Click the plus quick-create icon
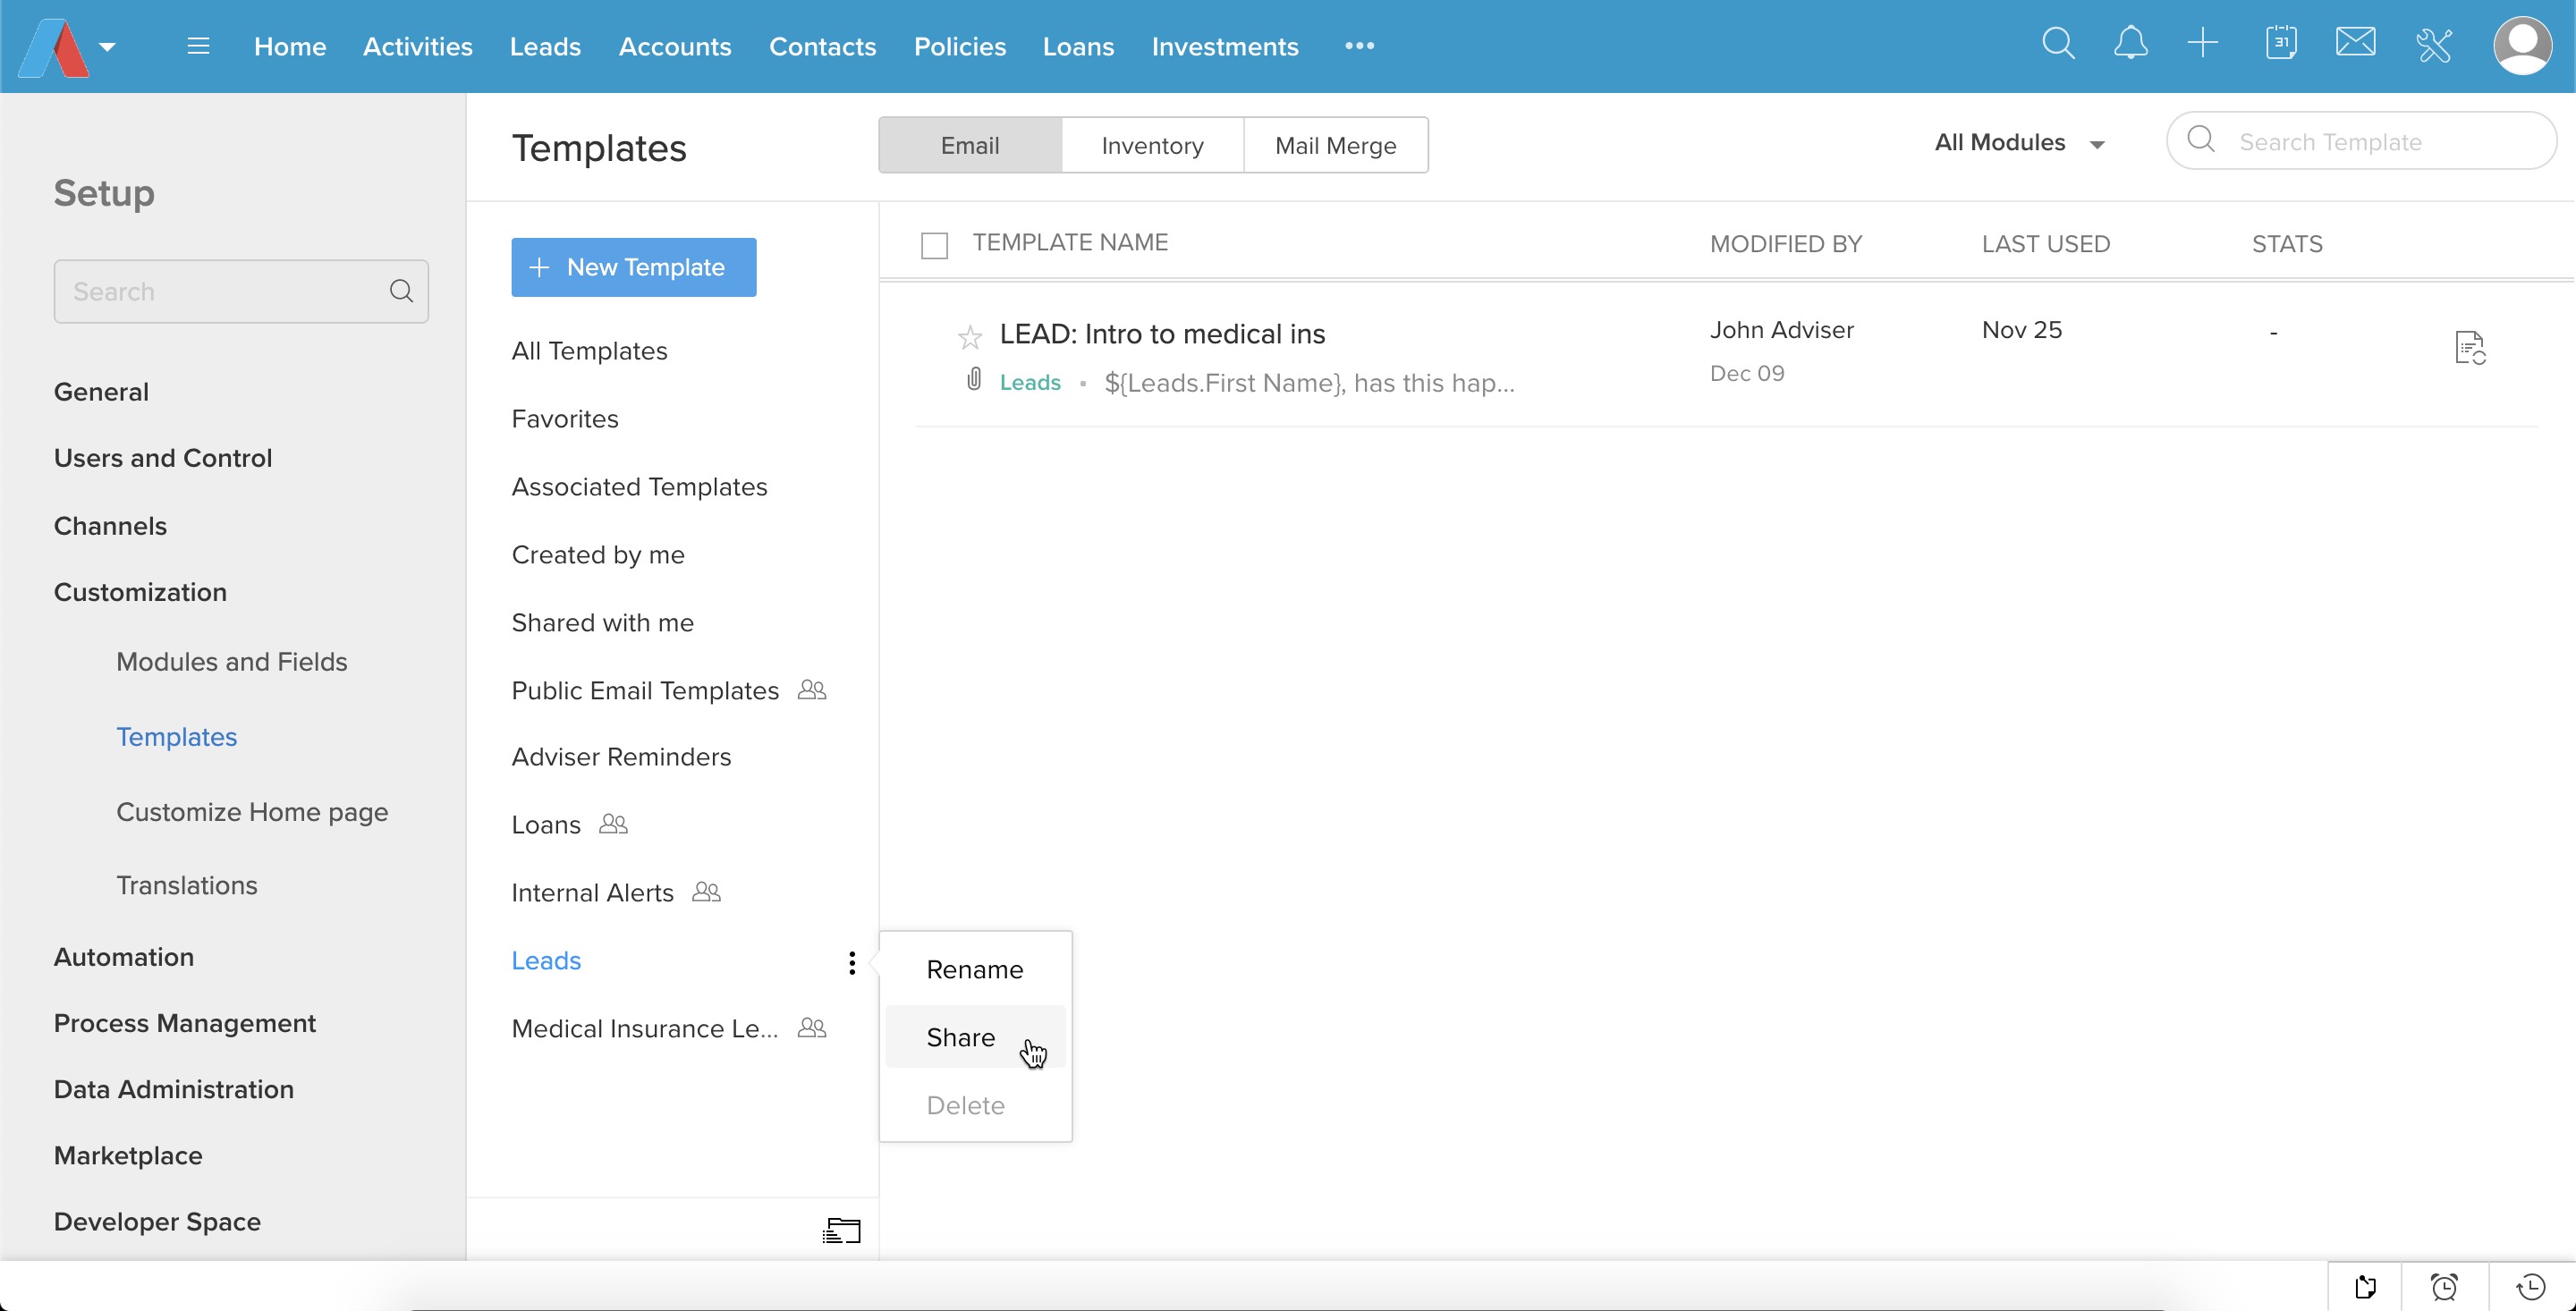 [2203, 44]
